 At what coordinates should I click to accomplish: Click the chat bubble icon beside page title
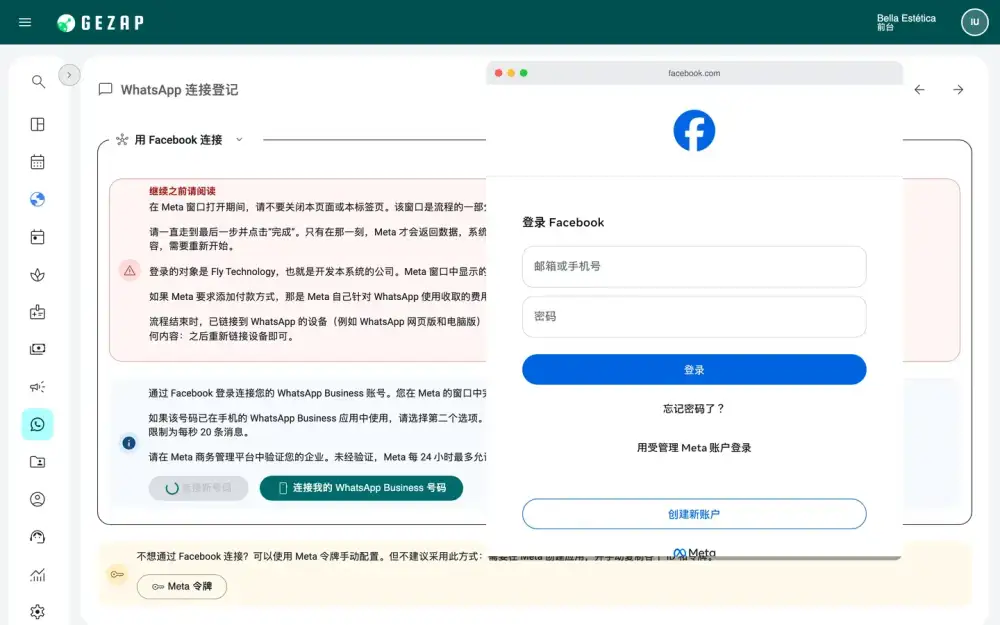105,89
